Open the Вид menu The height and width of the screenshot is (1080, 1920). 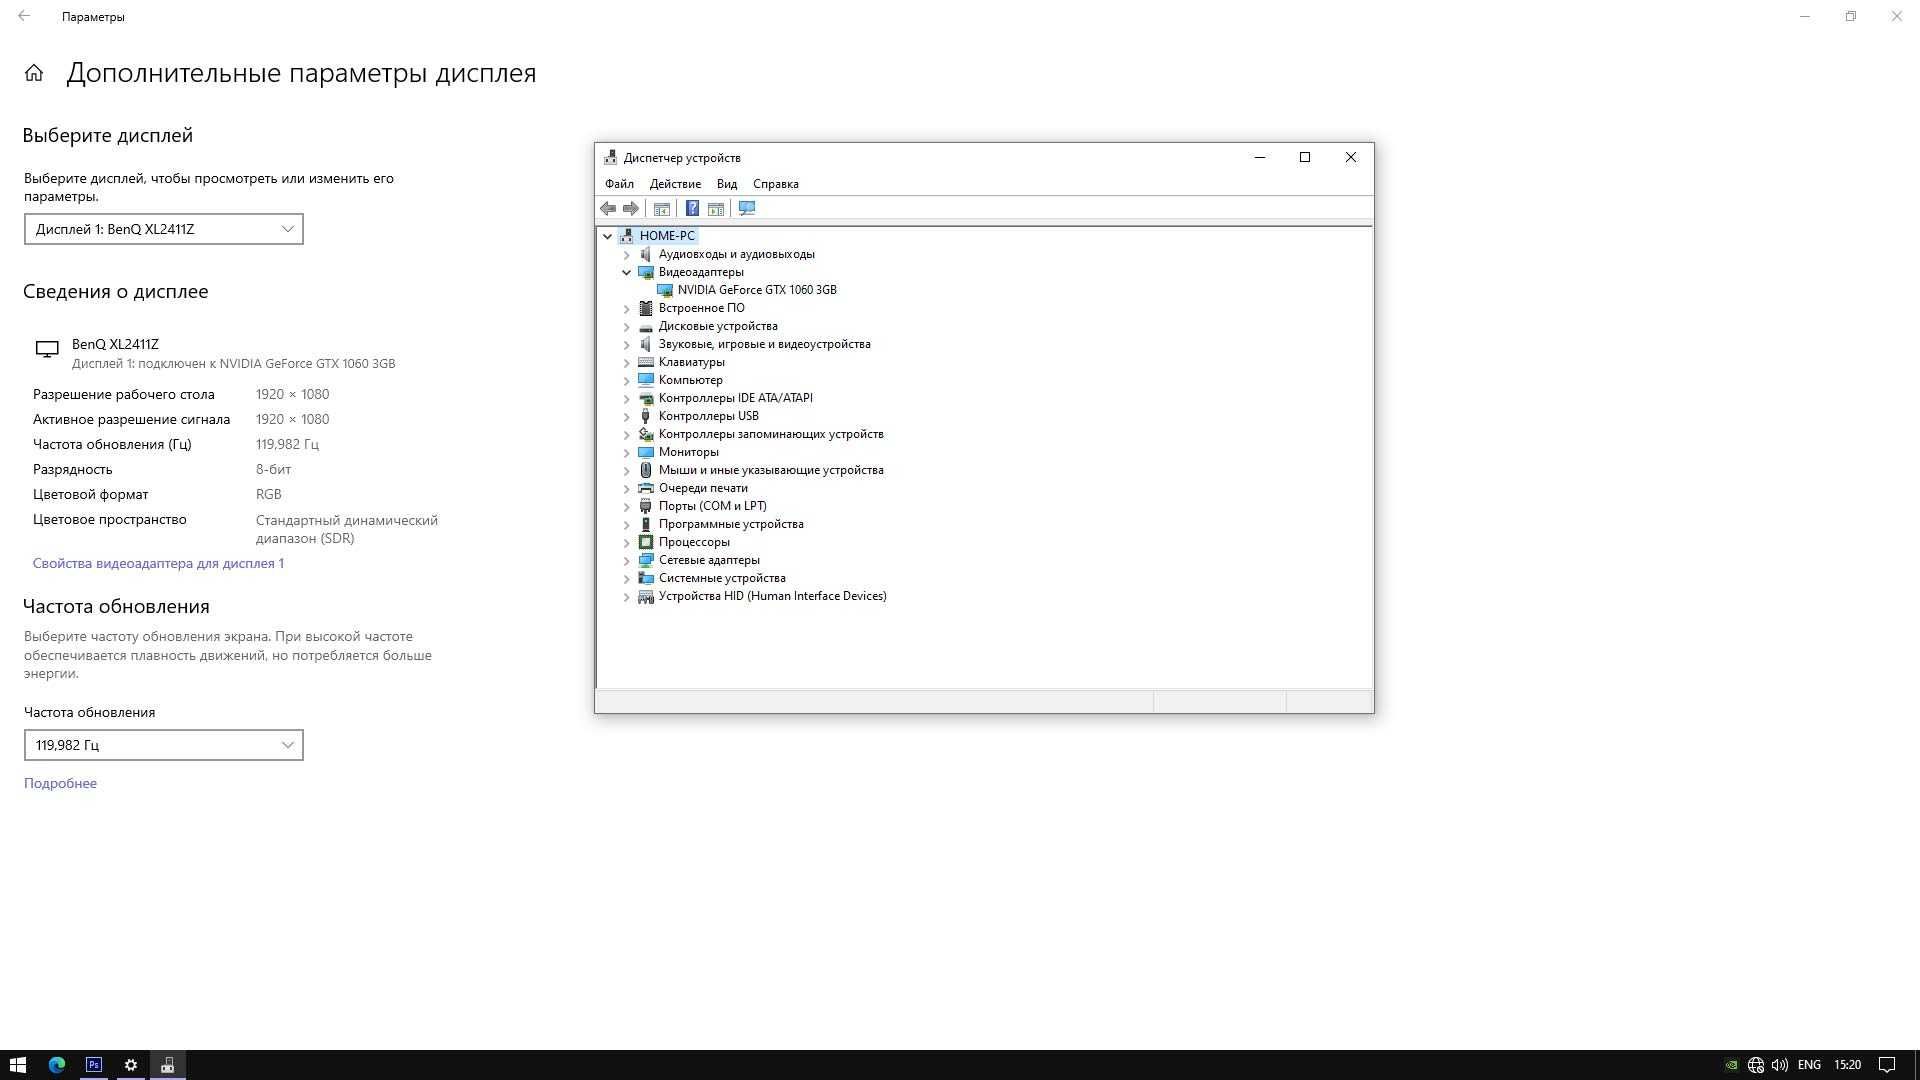pos(727,184)
